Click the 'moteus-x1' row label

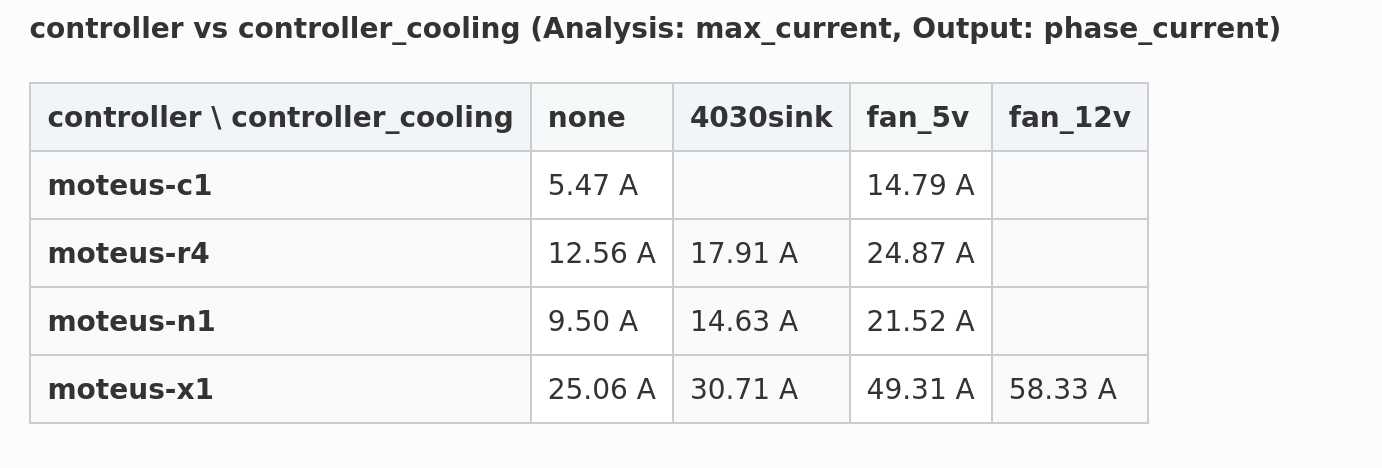pos(131,390)
